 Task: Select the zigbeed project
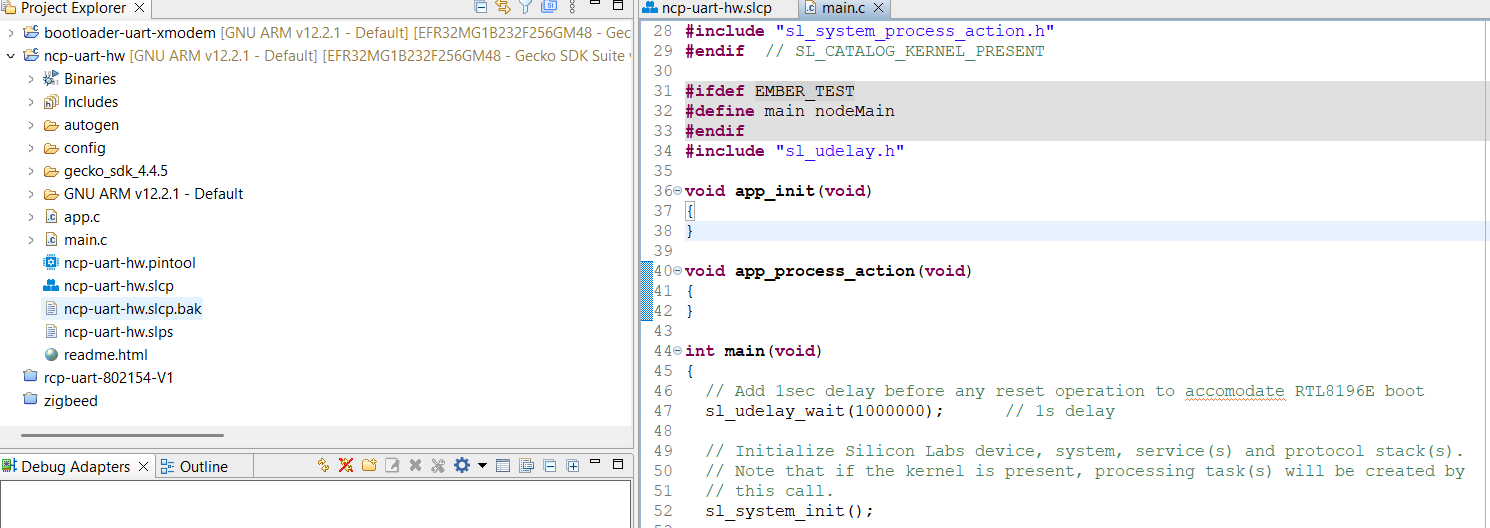tap(70, 401)
